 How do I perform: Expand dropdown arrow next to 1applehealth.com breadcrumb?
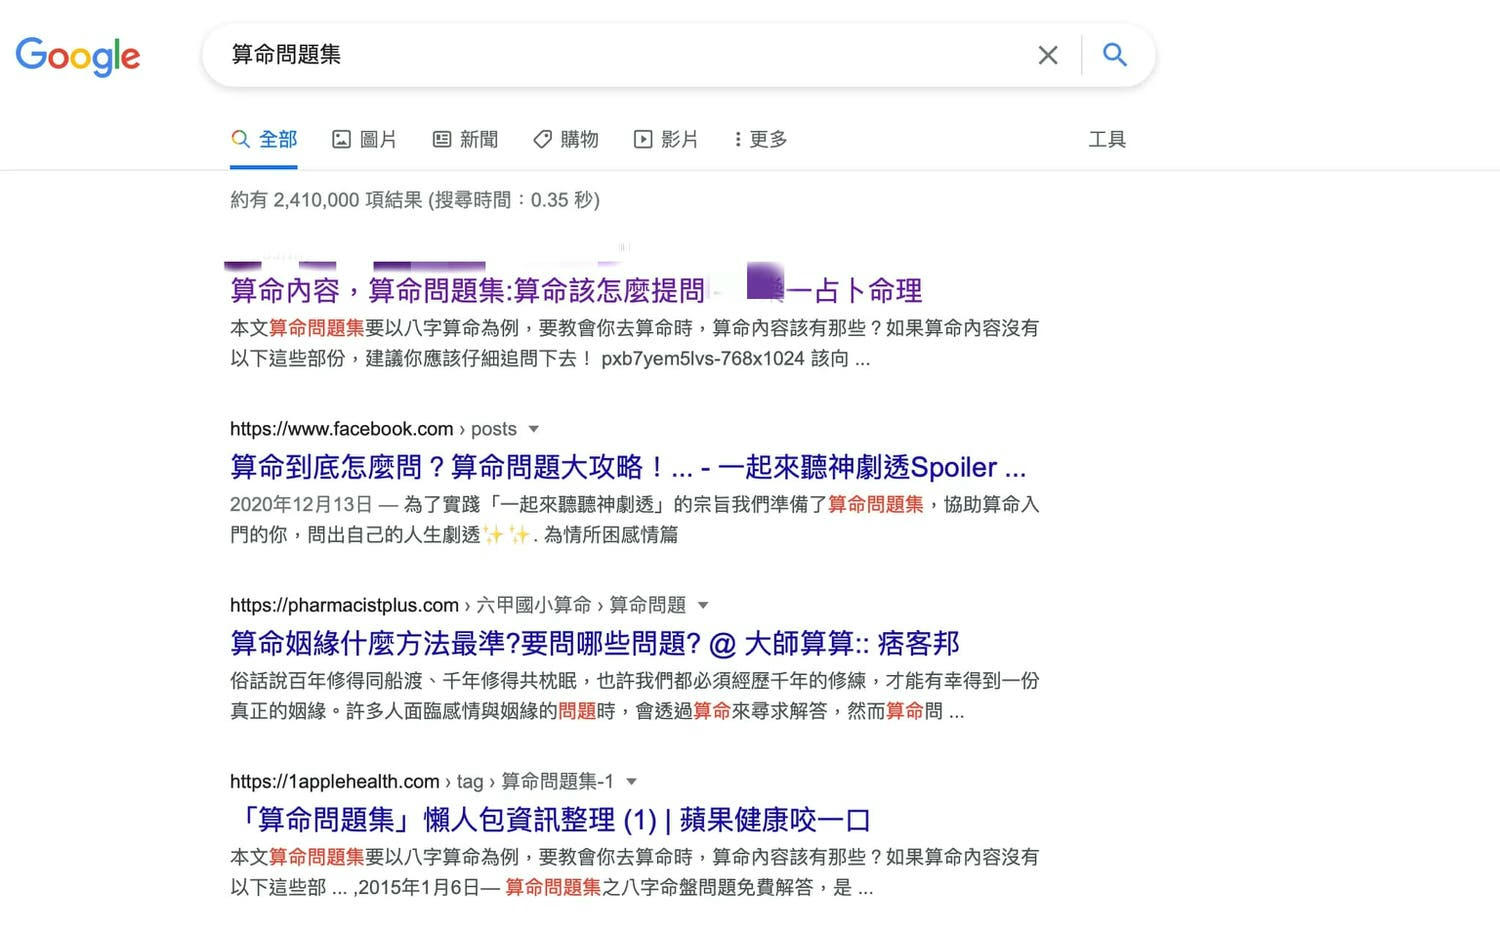pyautogui.click(x=631, y=781)
